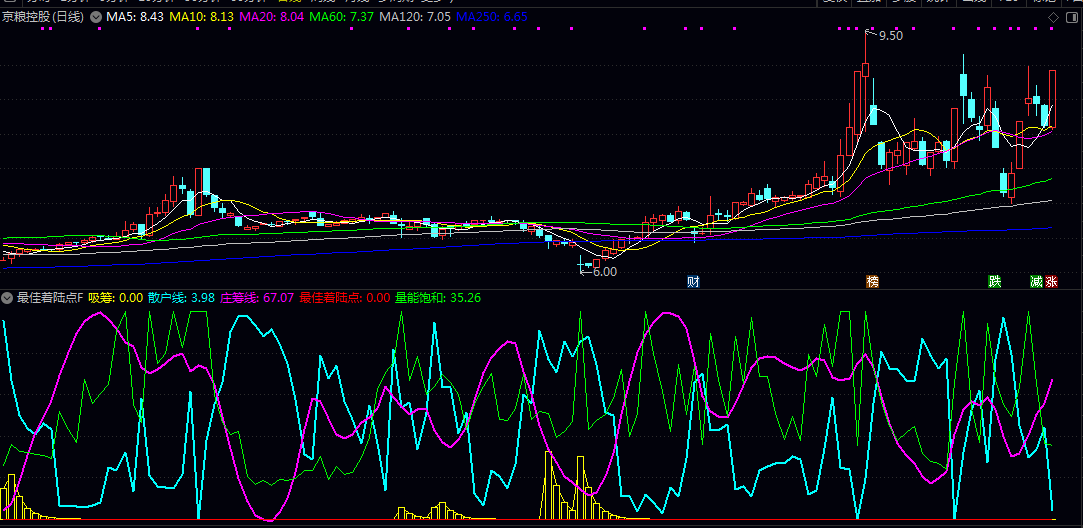Image resolution: width=1083 pixels, height=528 pixels.
Task: Click the 量能饱和 indicator value label
Action: point(438,297)
